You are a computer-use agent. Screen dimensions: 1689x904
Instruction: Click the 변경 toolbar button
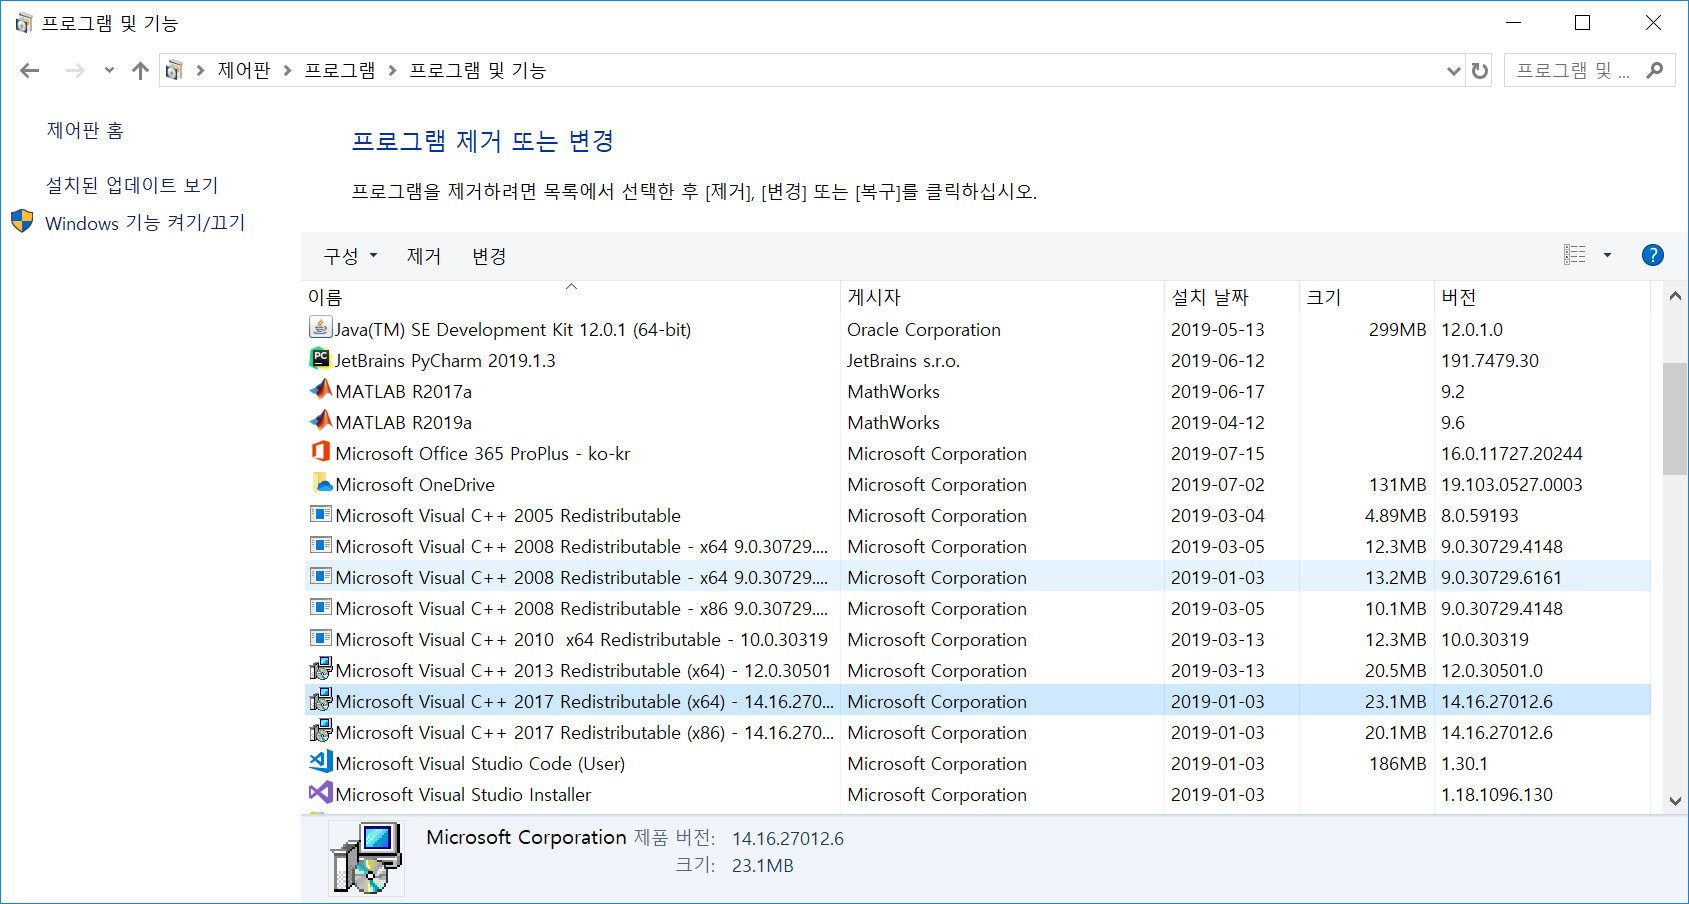489,256
